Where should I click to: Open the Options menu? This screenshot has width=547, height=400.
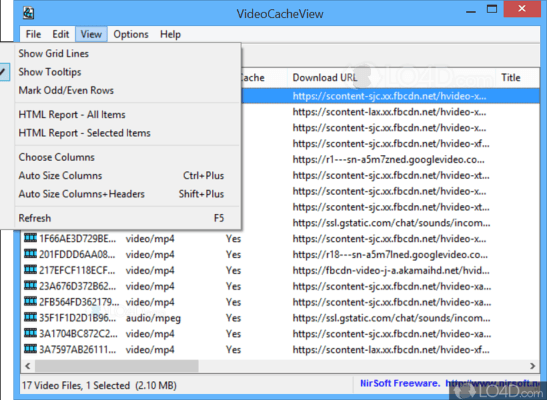[131, 34]
